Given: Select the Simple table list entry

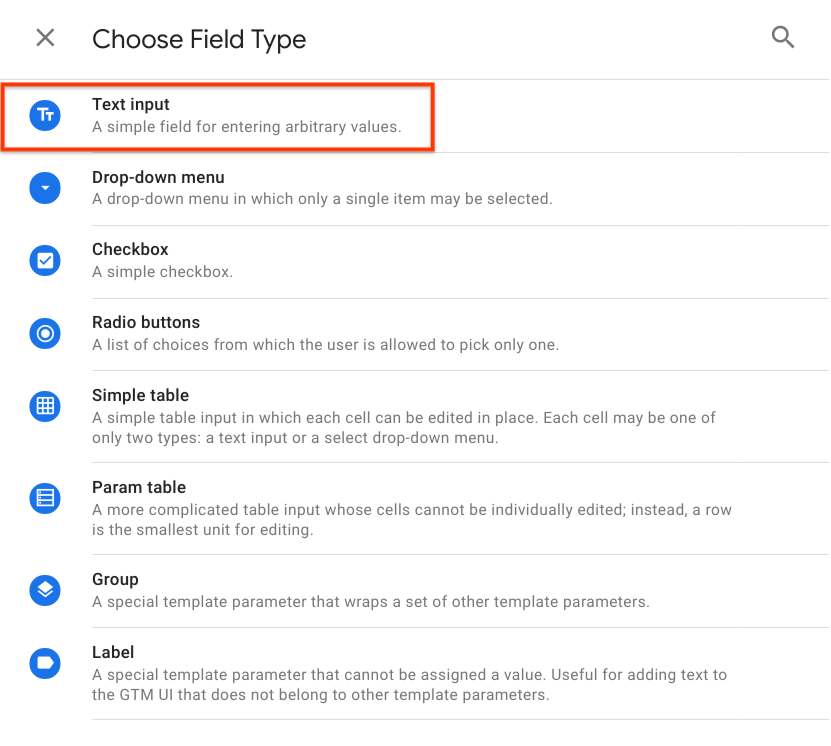Looking at the screenshot, I should click(300, 415).
